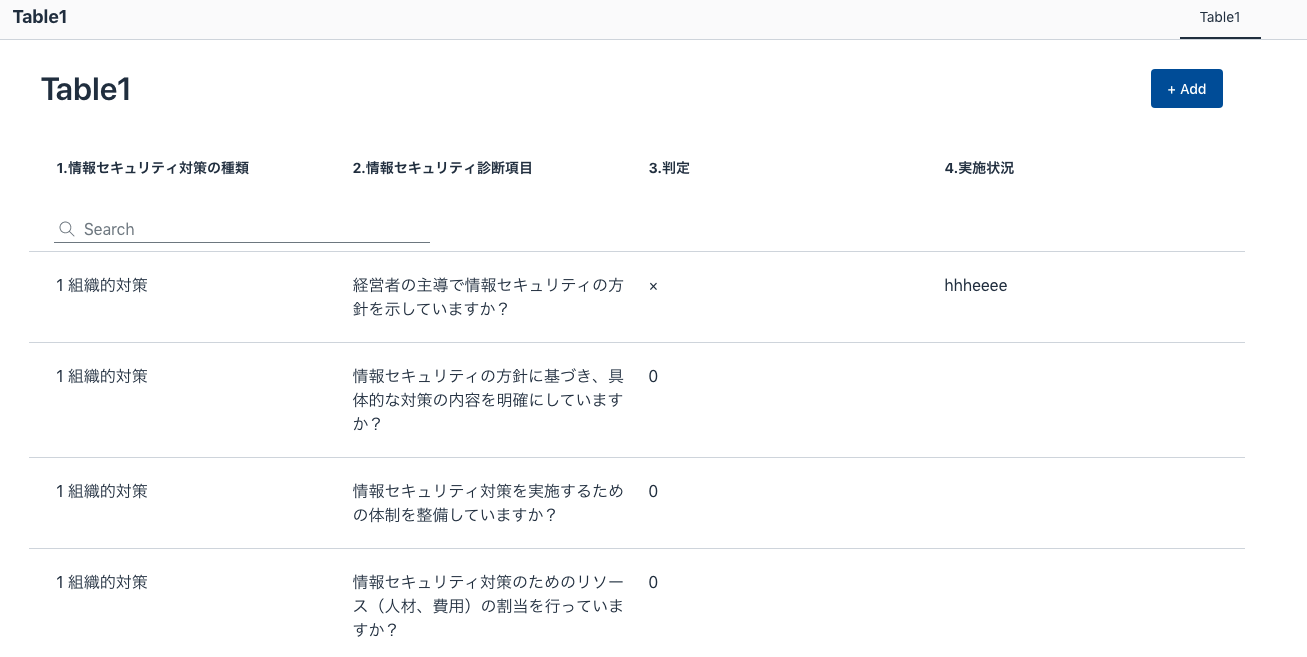The height and width of the screenshot is (657, 1307).
Task: Open row 対策を実施するための体制を整備
Action: (488, 503)
